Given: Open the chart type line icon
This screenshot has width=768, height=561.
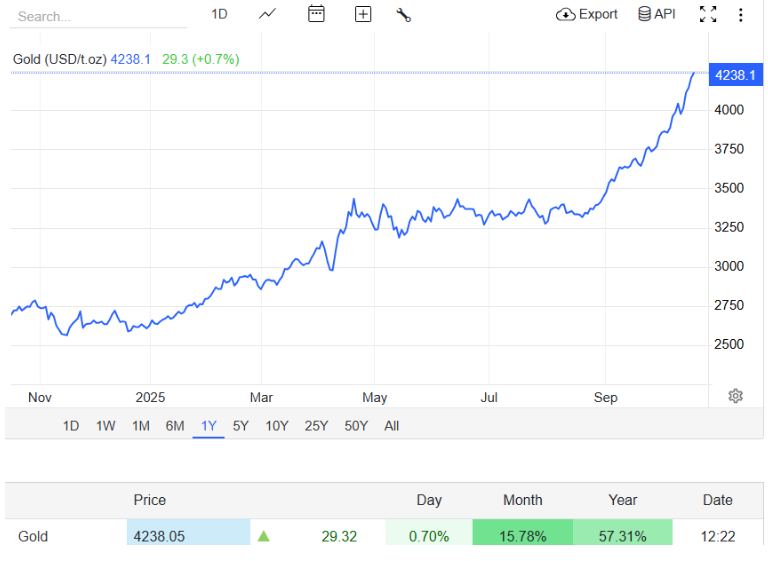Looking at the screenshot, I should [x=268, y=14].
